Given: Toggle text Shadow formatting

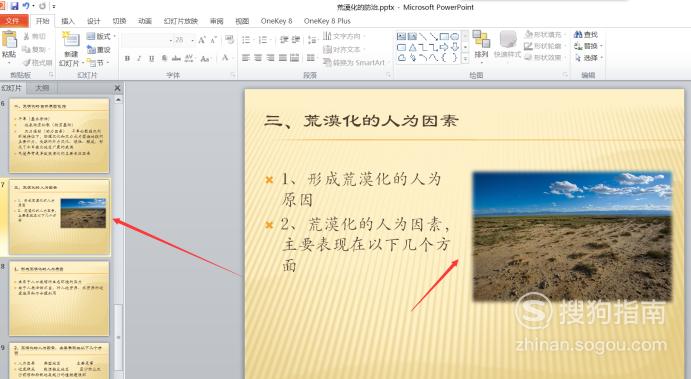Looking at the screenshot, I should pyautogui.click(x=164, y=58).
